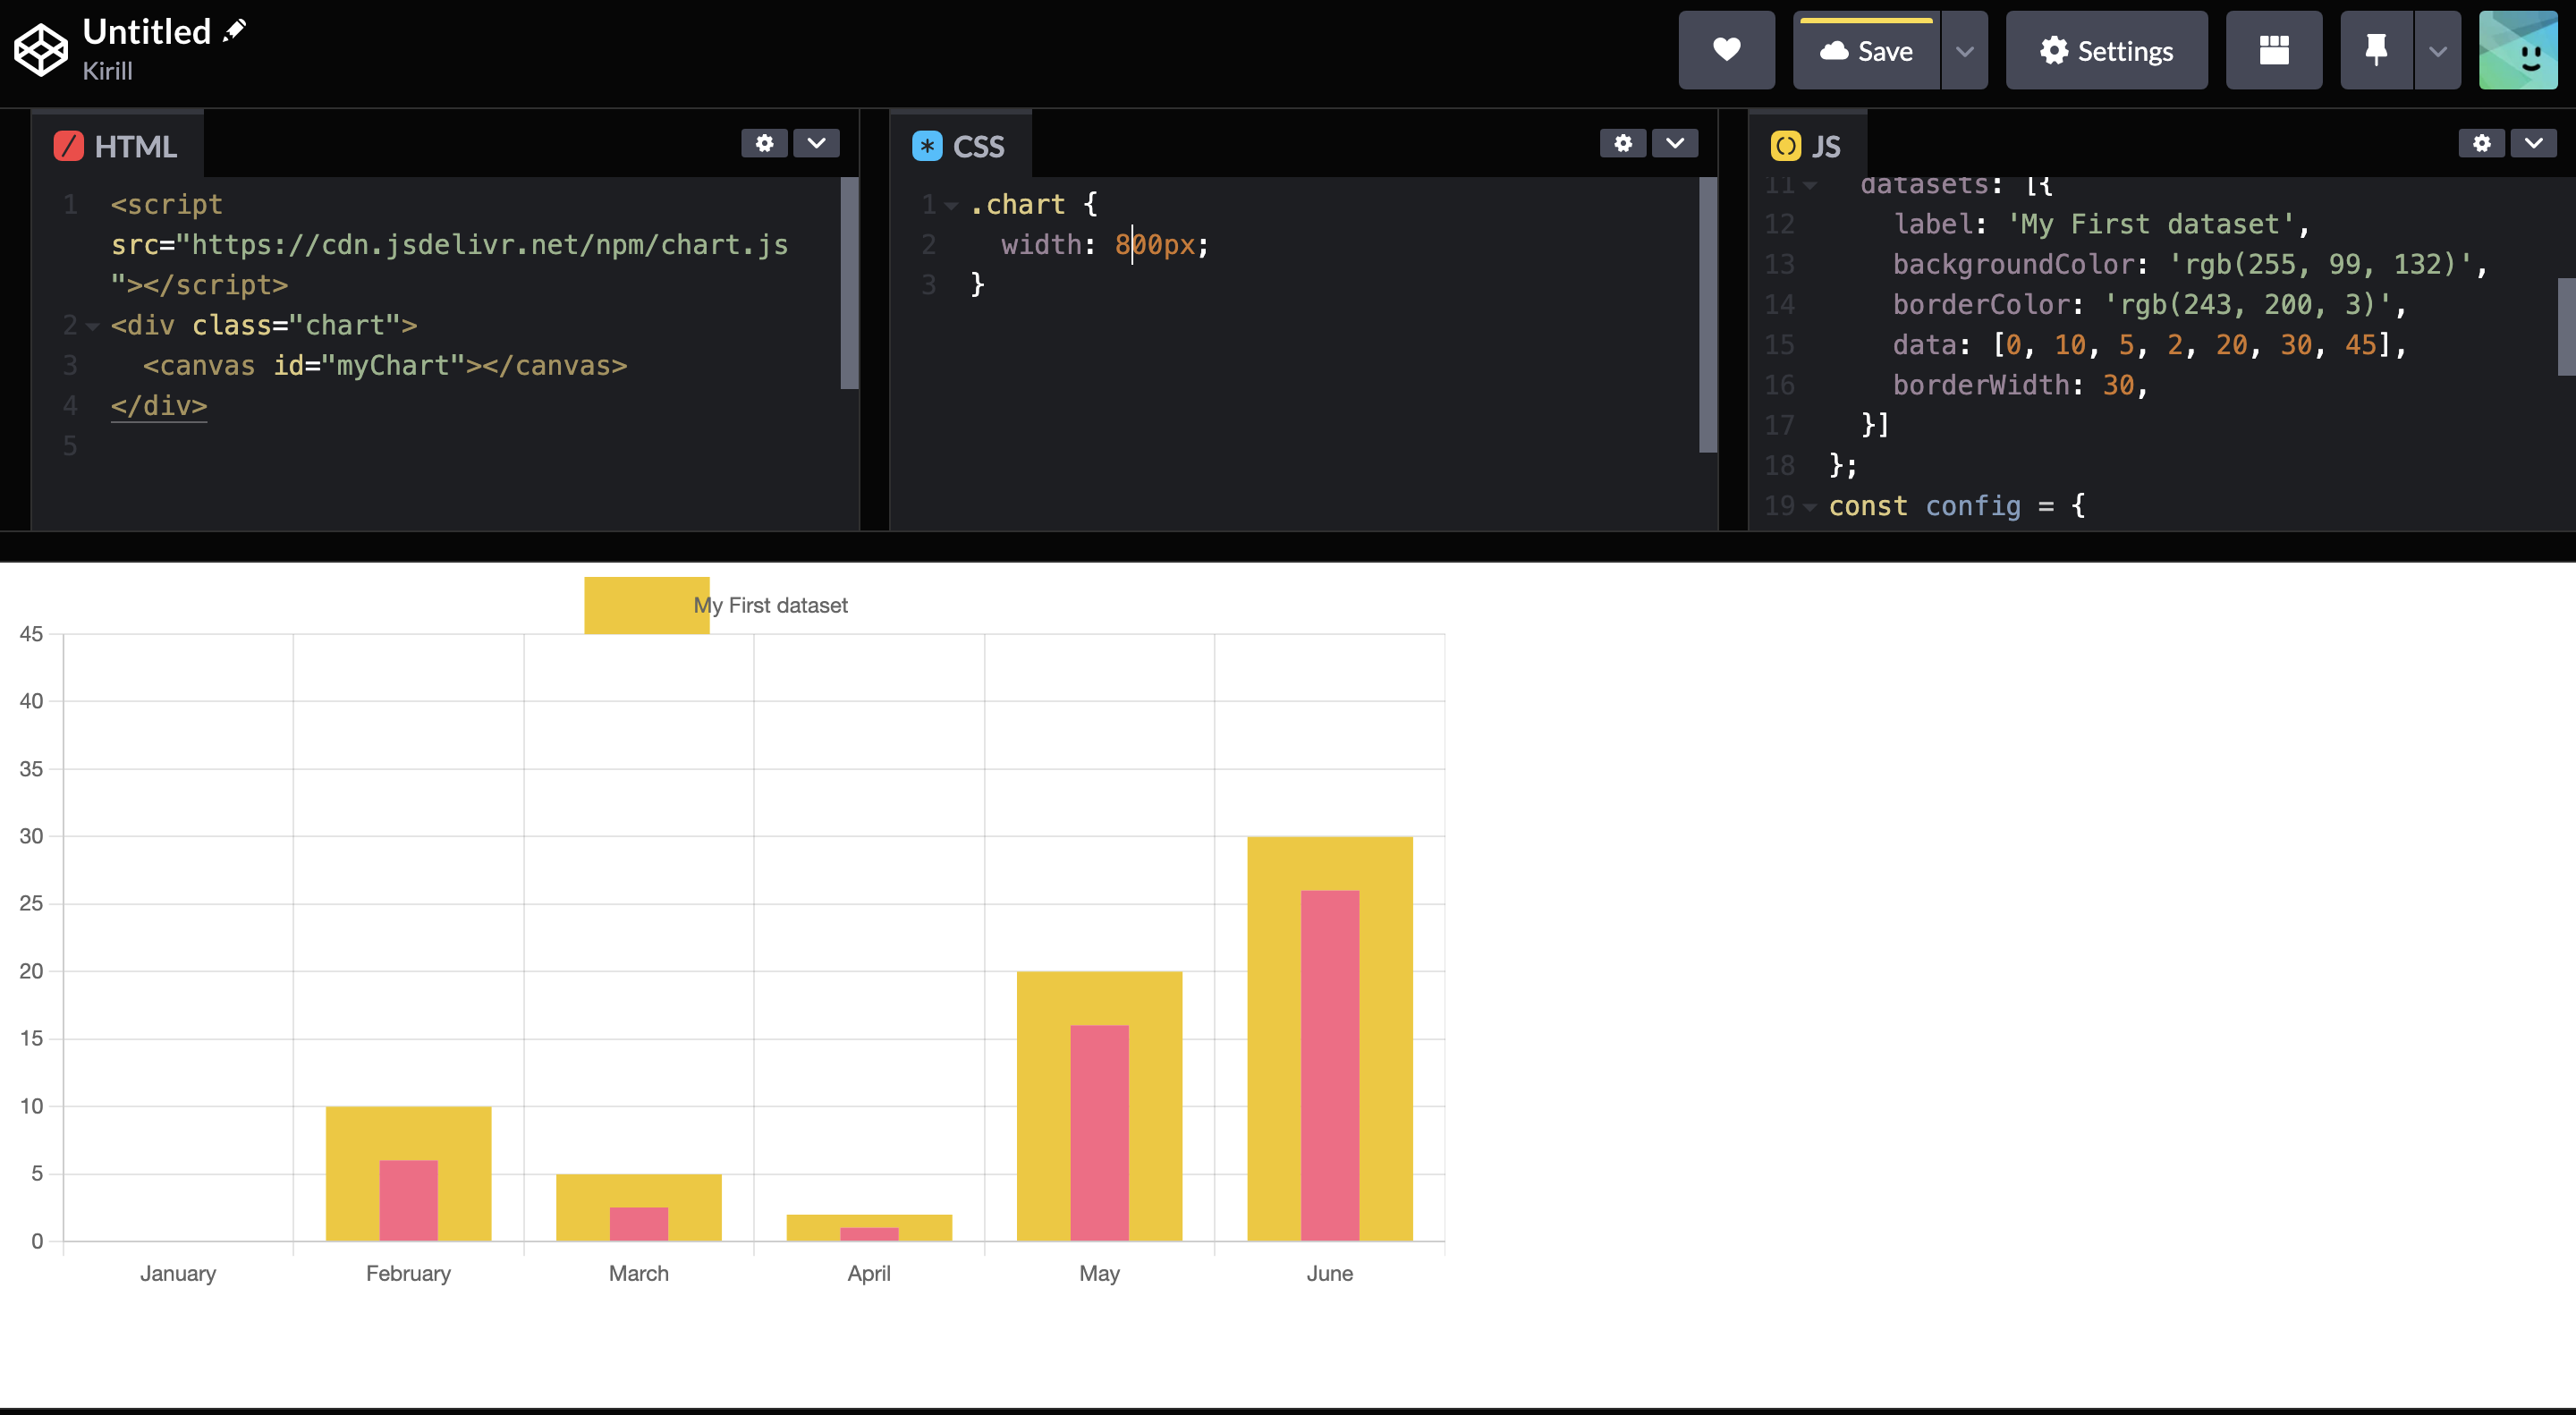Open the pen Settings
This screenshot has height=1415, width=2576.
point(2106,50)
